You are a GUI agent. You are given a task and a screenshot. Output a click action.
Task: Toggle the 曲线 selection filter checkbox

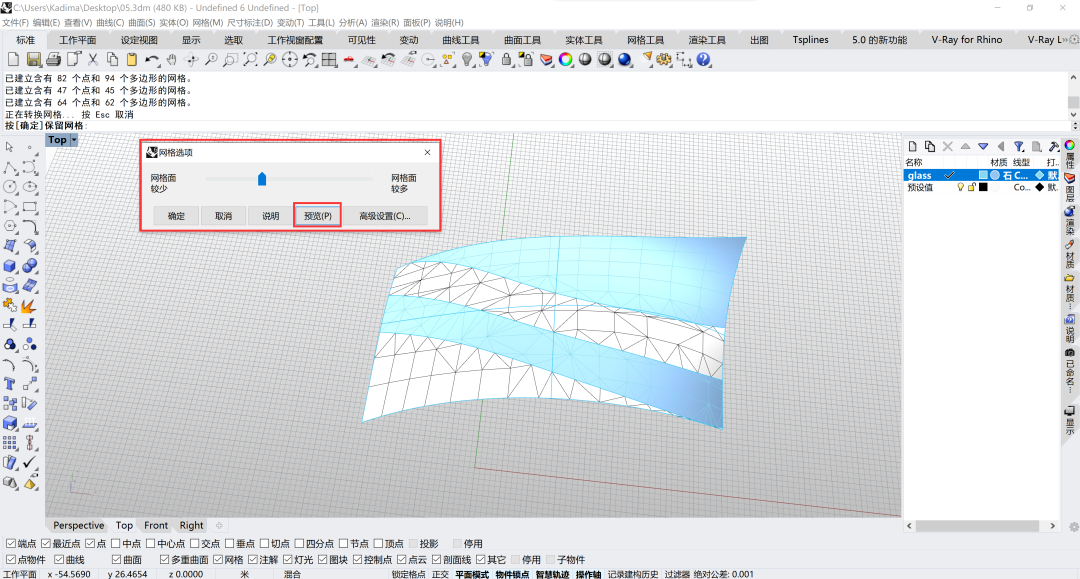pos(58,560)
